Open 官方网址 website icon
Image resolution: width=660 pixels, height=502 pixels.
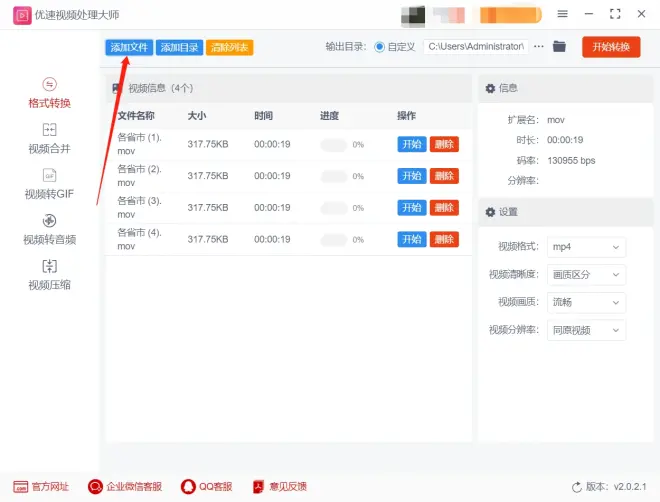click(x=21, y=487)
